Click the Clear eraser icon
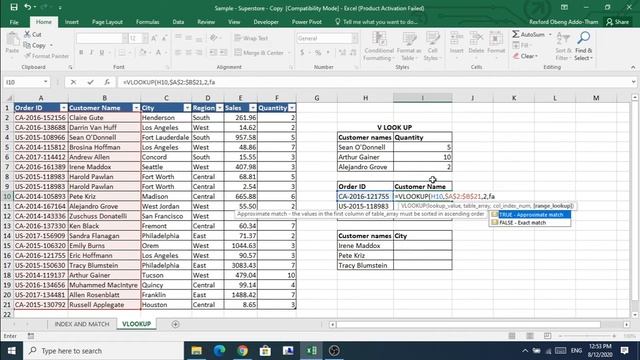Screen dimensions: 640x360 [x=516, y=56]
